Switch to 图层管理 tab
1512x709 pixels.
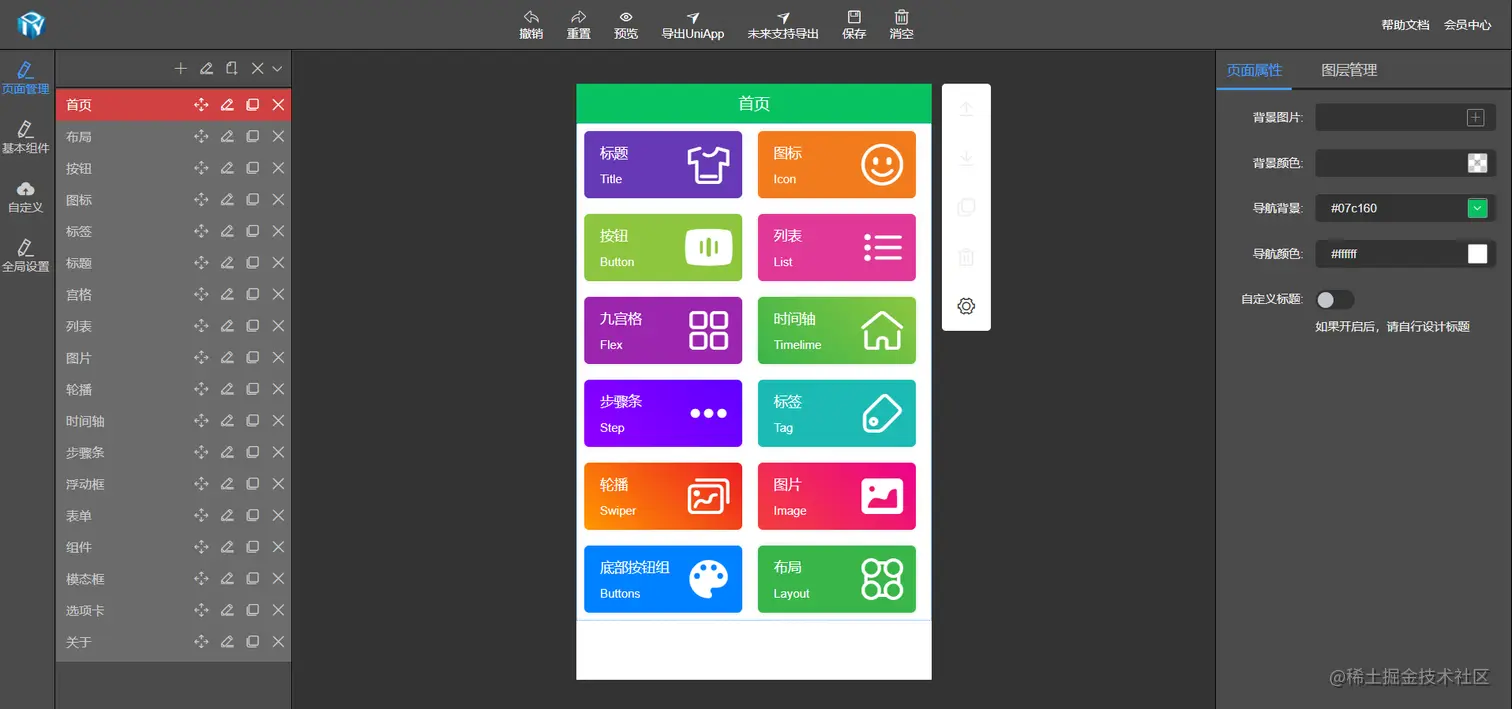(1349, 70)
